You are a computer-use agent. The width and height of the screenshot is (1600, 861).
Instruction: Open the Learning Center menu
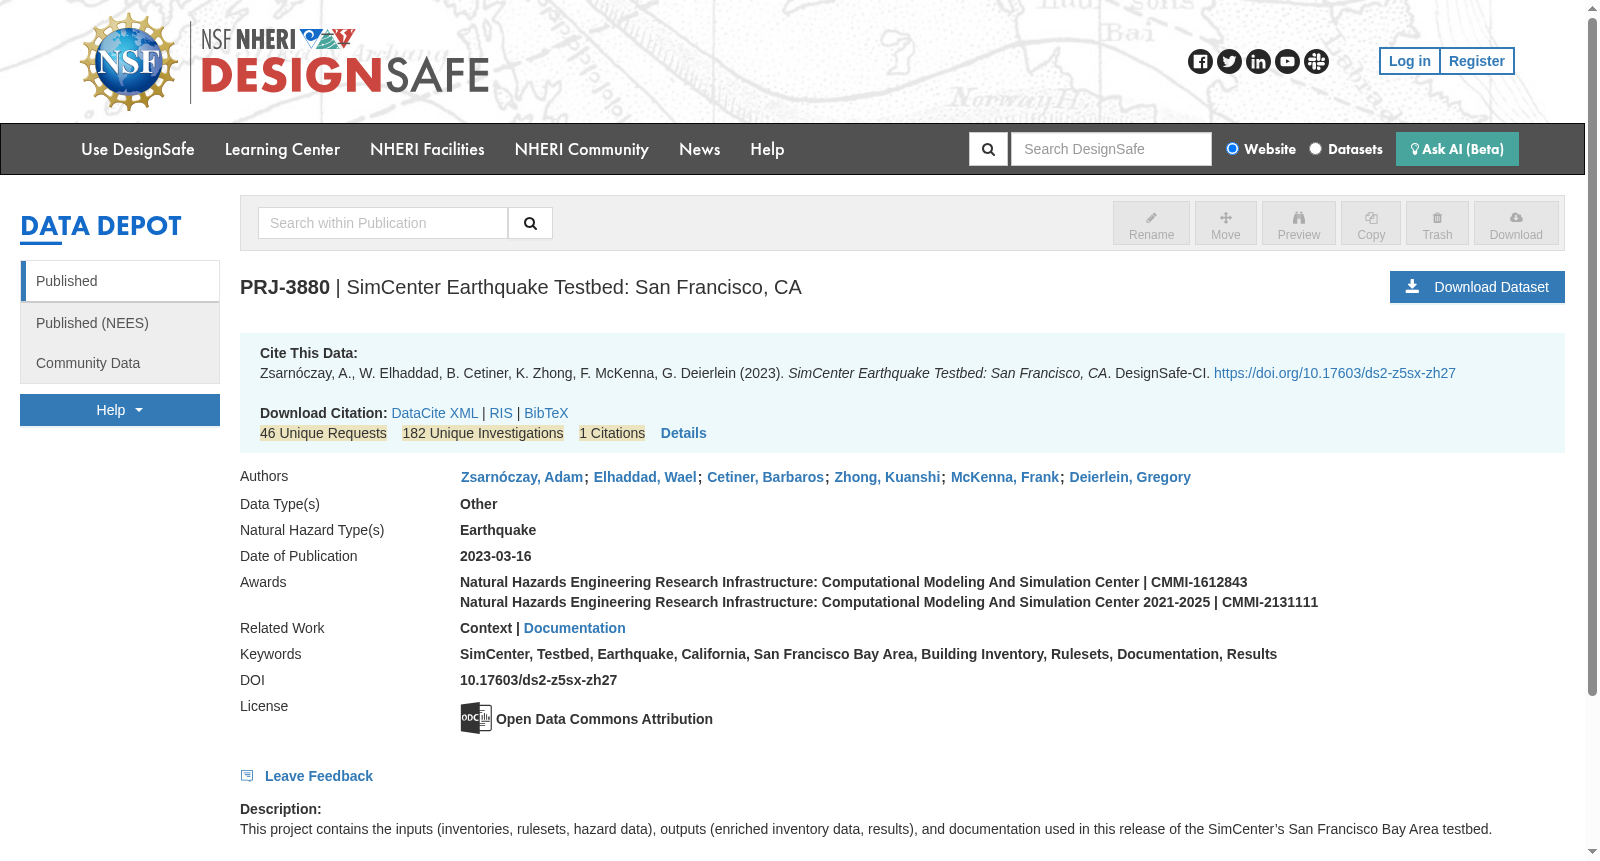tap(282, 149)
